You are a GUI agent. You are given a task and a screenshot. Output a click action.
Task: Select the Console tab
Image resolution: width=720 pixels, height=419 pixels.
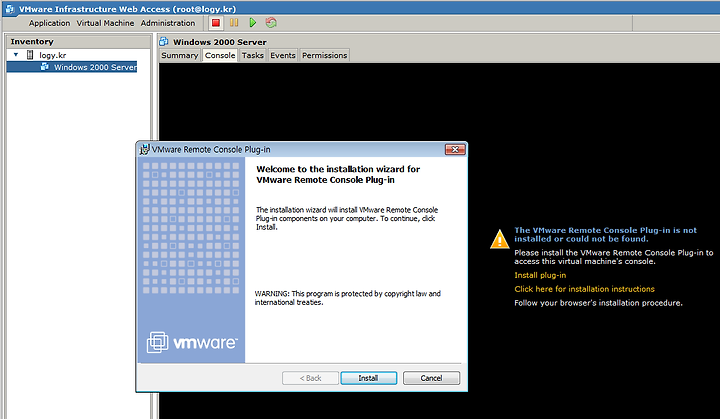point(220,55)
